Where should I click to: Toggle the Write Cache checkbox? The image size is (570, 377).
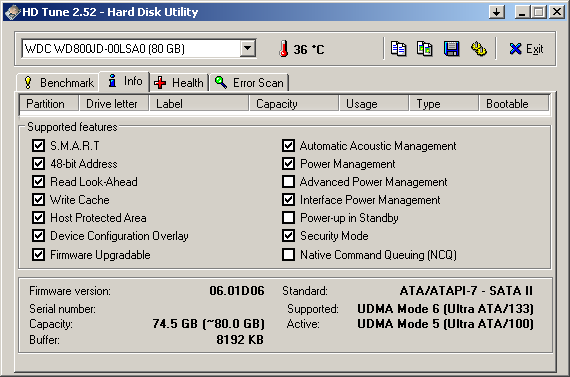pos(38,200)
